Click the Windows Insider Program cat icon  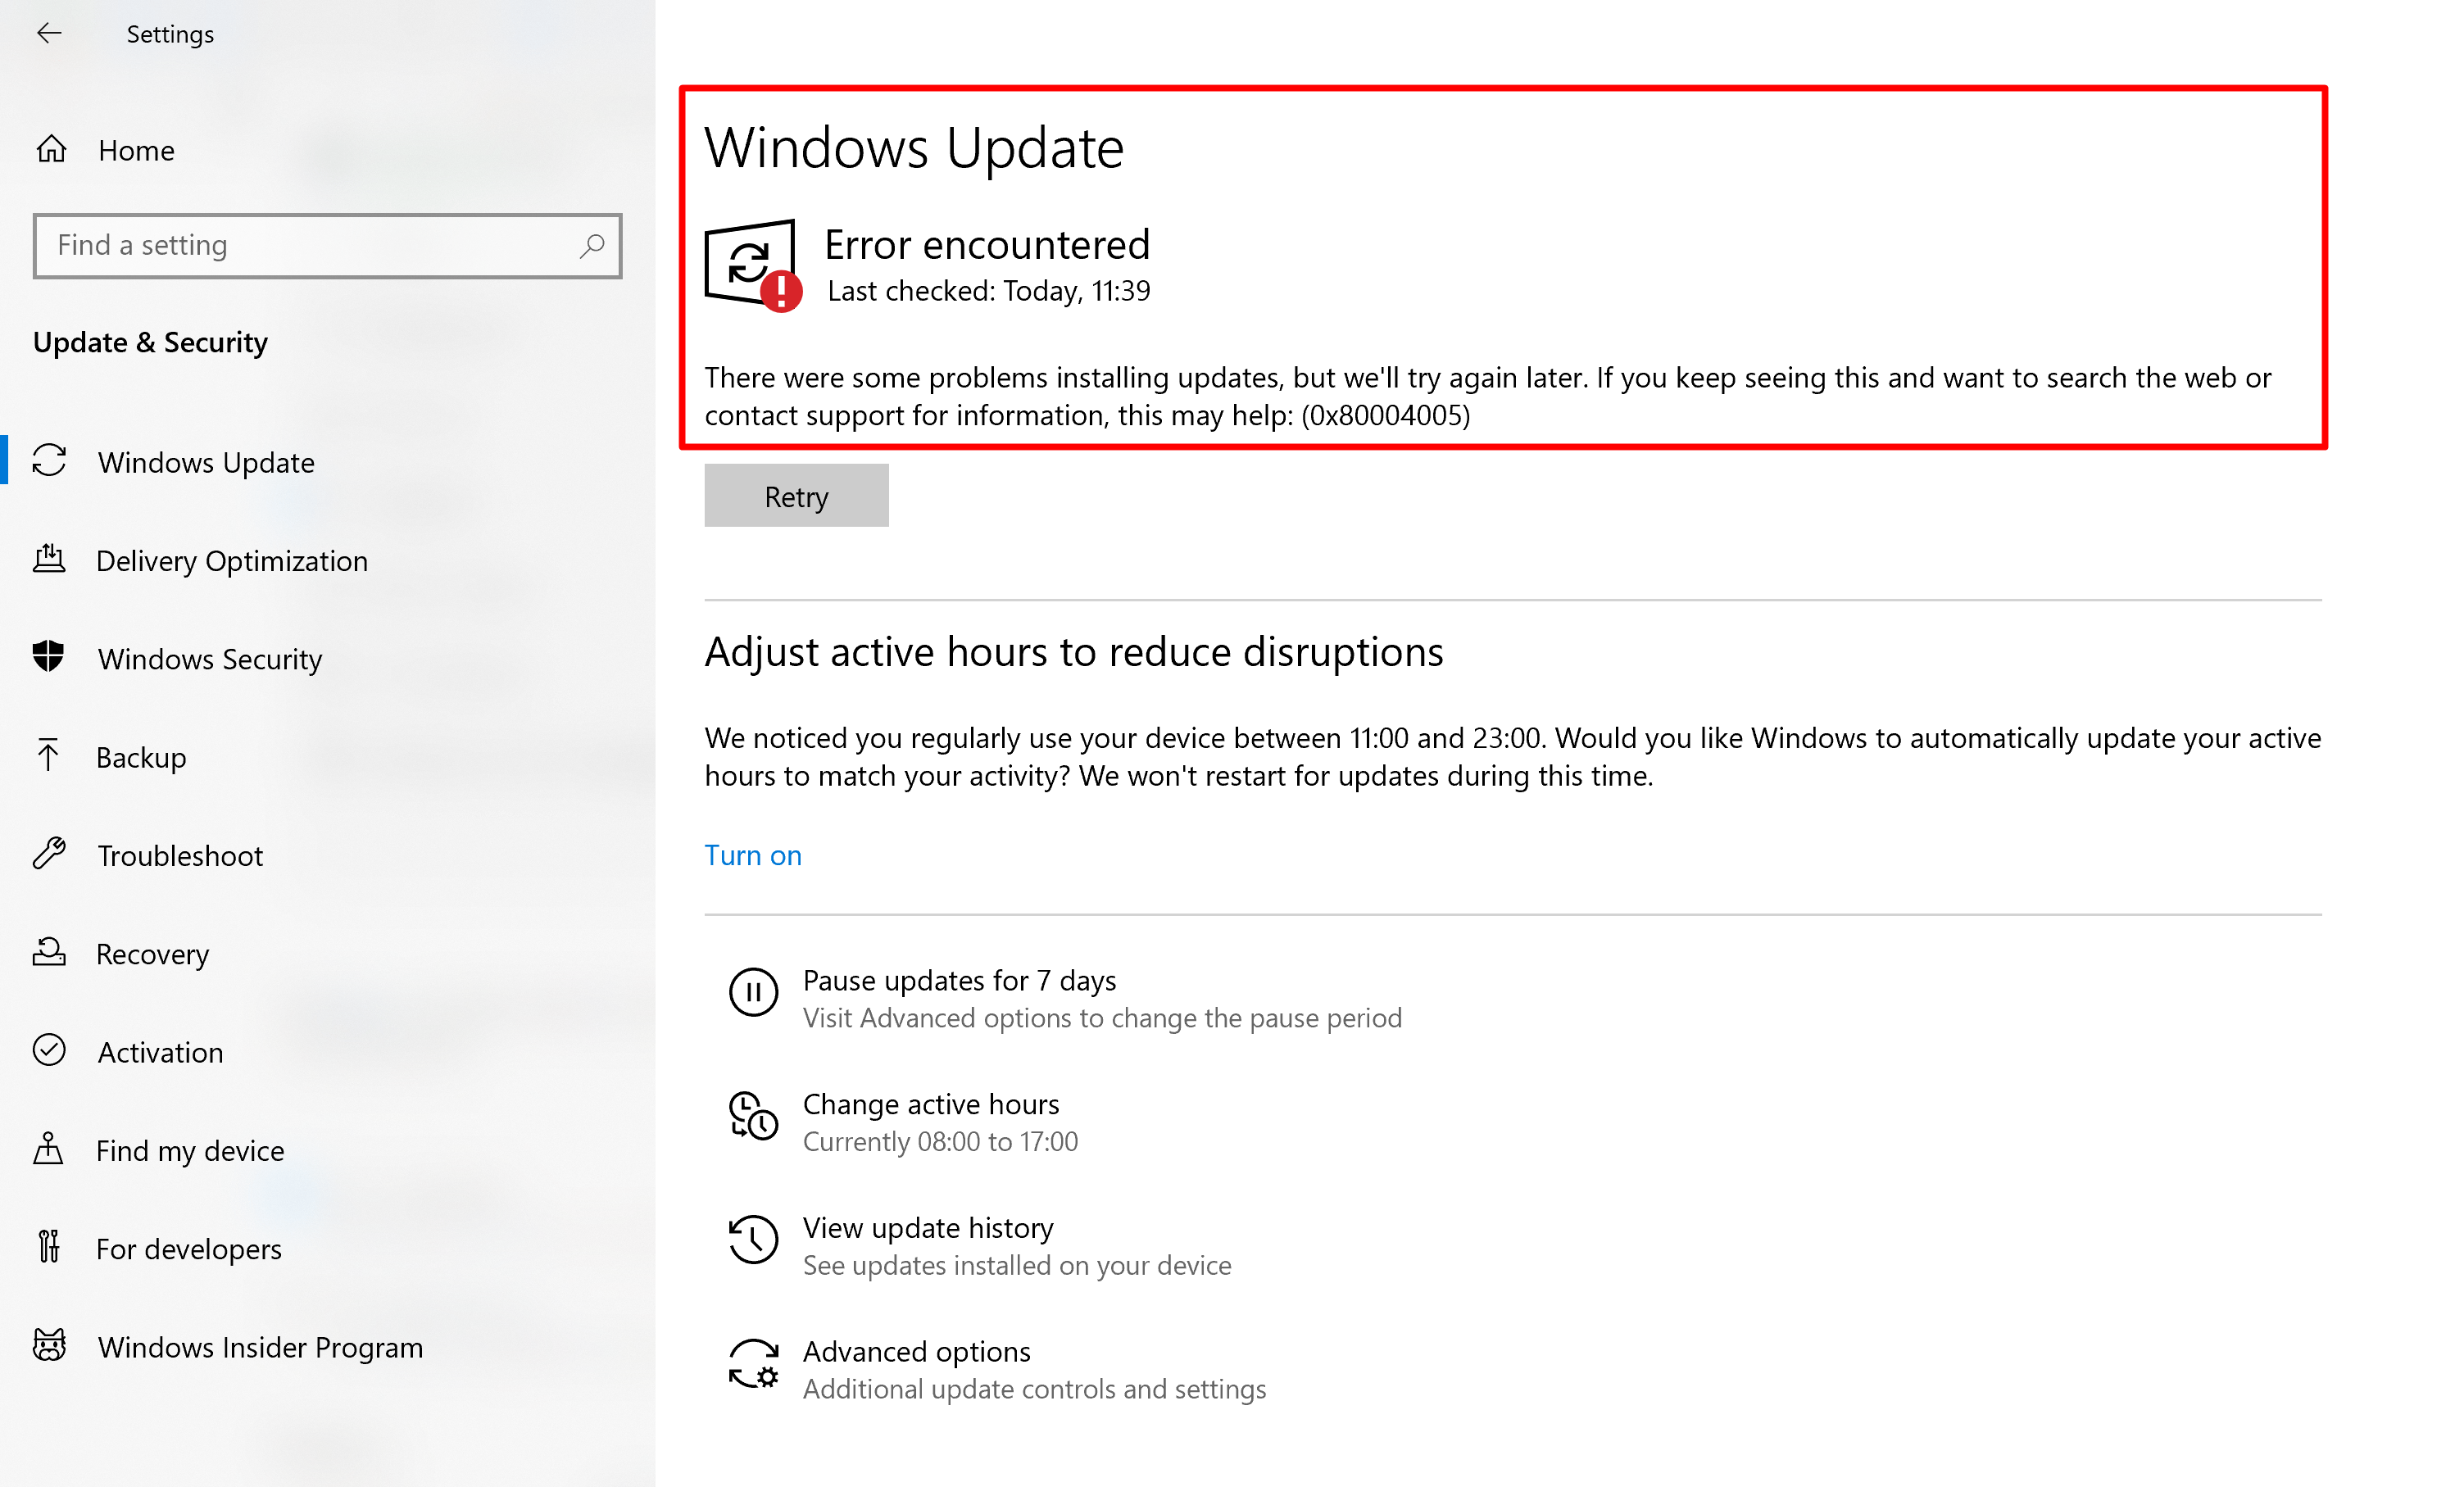(48, 1346)
